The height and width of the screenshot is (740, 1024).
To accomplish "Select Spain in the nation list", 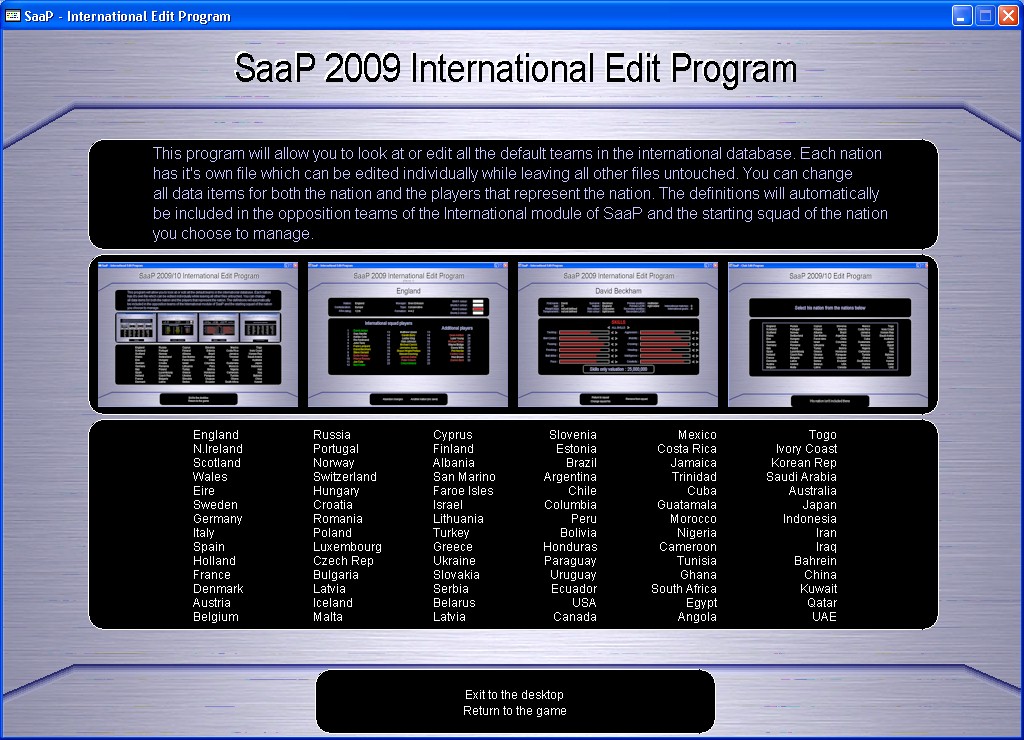I will click(x=208, y=547).
